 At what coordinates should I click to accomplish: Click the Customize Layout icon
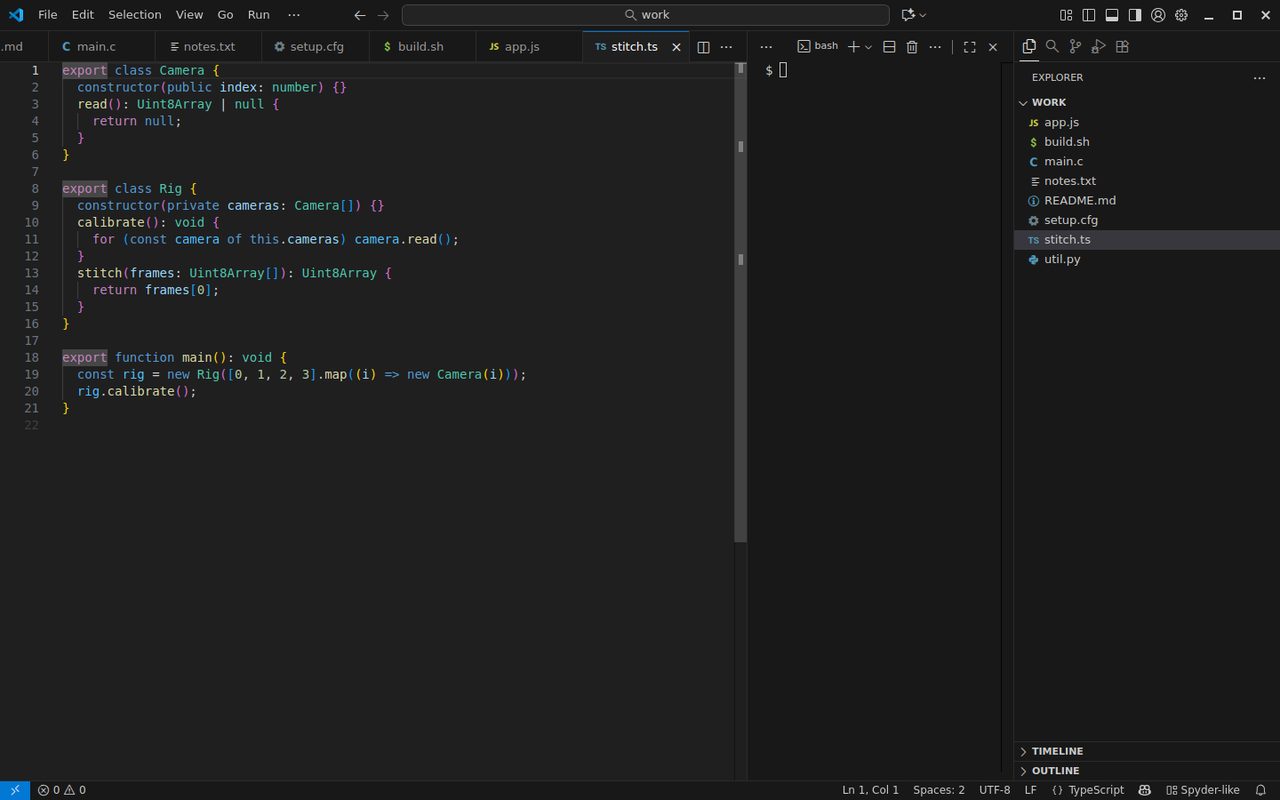coord(1066,15)
